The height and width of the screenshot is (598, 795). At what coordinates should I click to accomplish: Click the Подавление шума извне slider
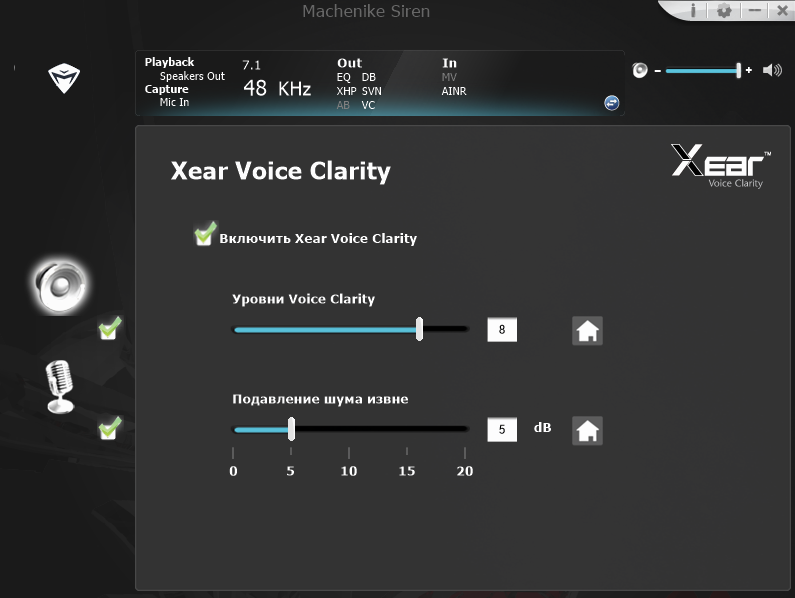(350, 429)
